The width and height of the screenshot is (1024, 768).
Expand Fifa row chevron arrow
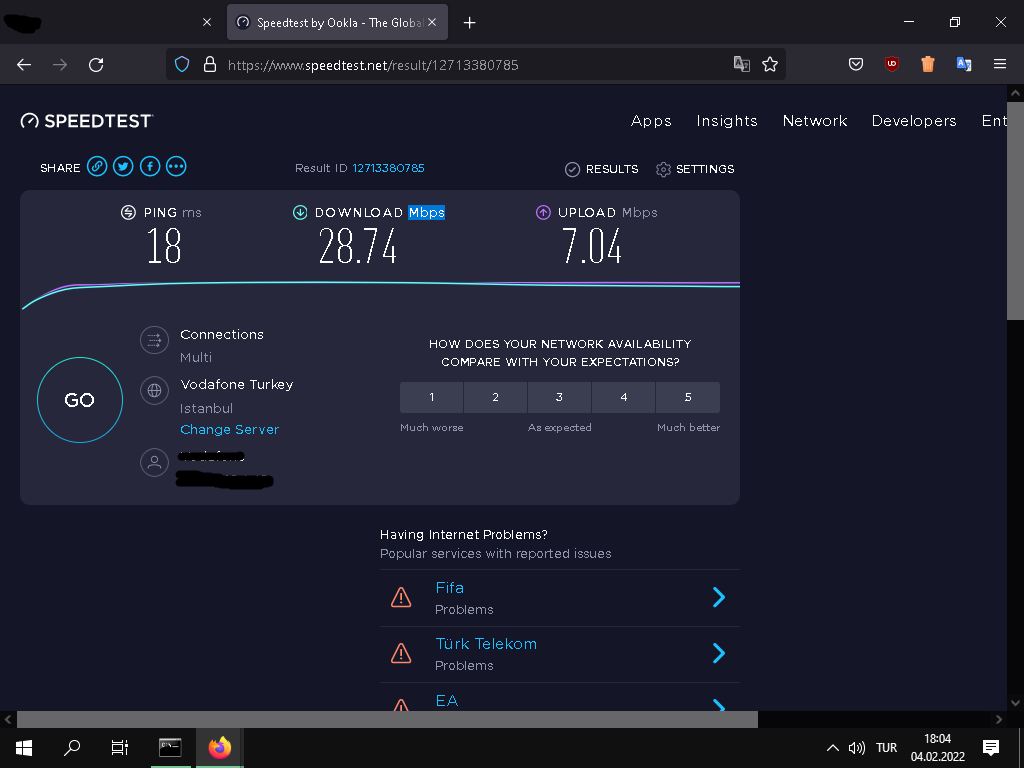718,597
